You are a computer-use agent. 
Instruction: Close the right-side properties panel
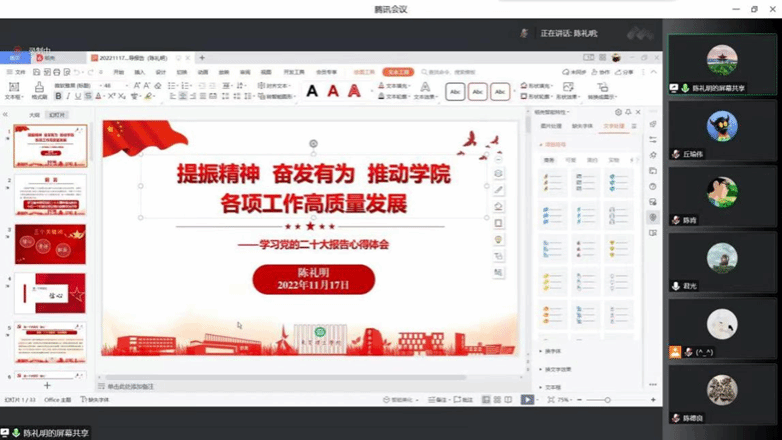(638, 112)
